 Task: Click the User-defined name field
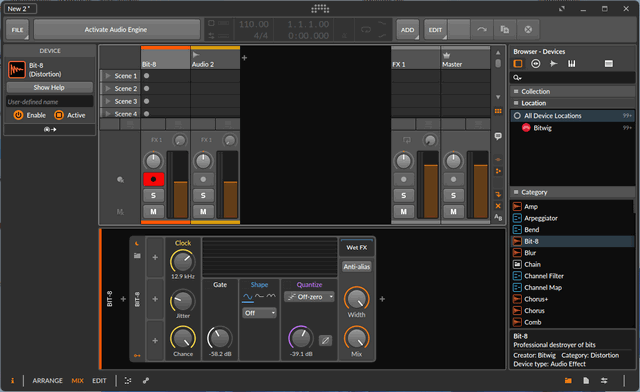49,102
